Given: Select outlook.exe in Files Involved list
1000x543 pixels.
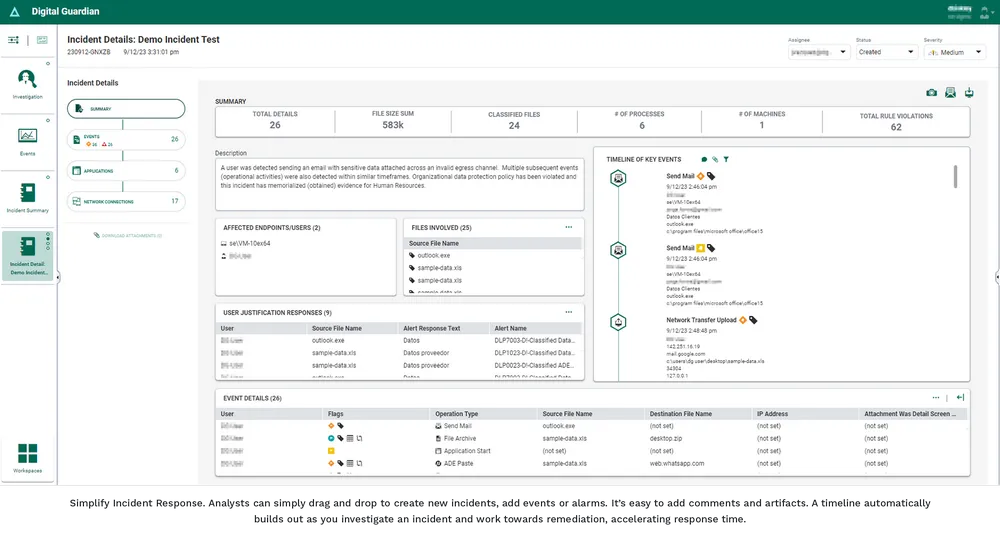Looking at the screenshot, I should (434, 255).
